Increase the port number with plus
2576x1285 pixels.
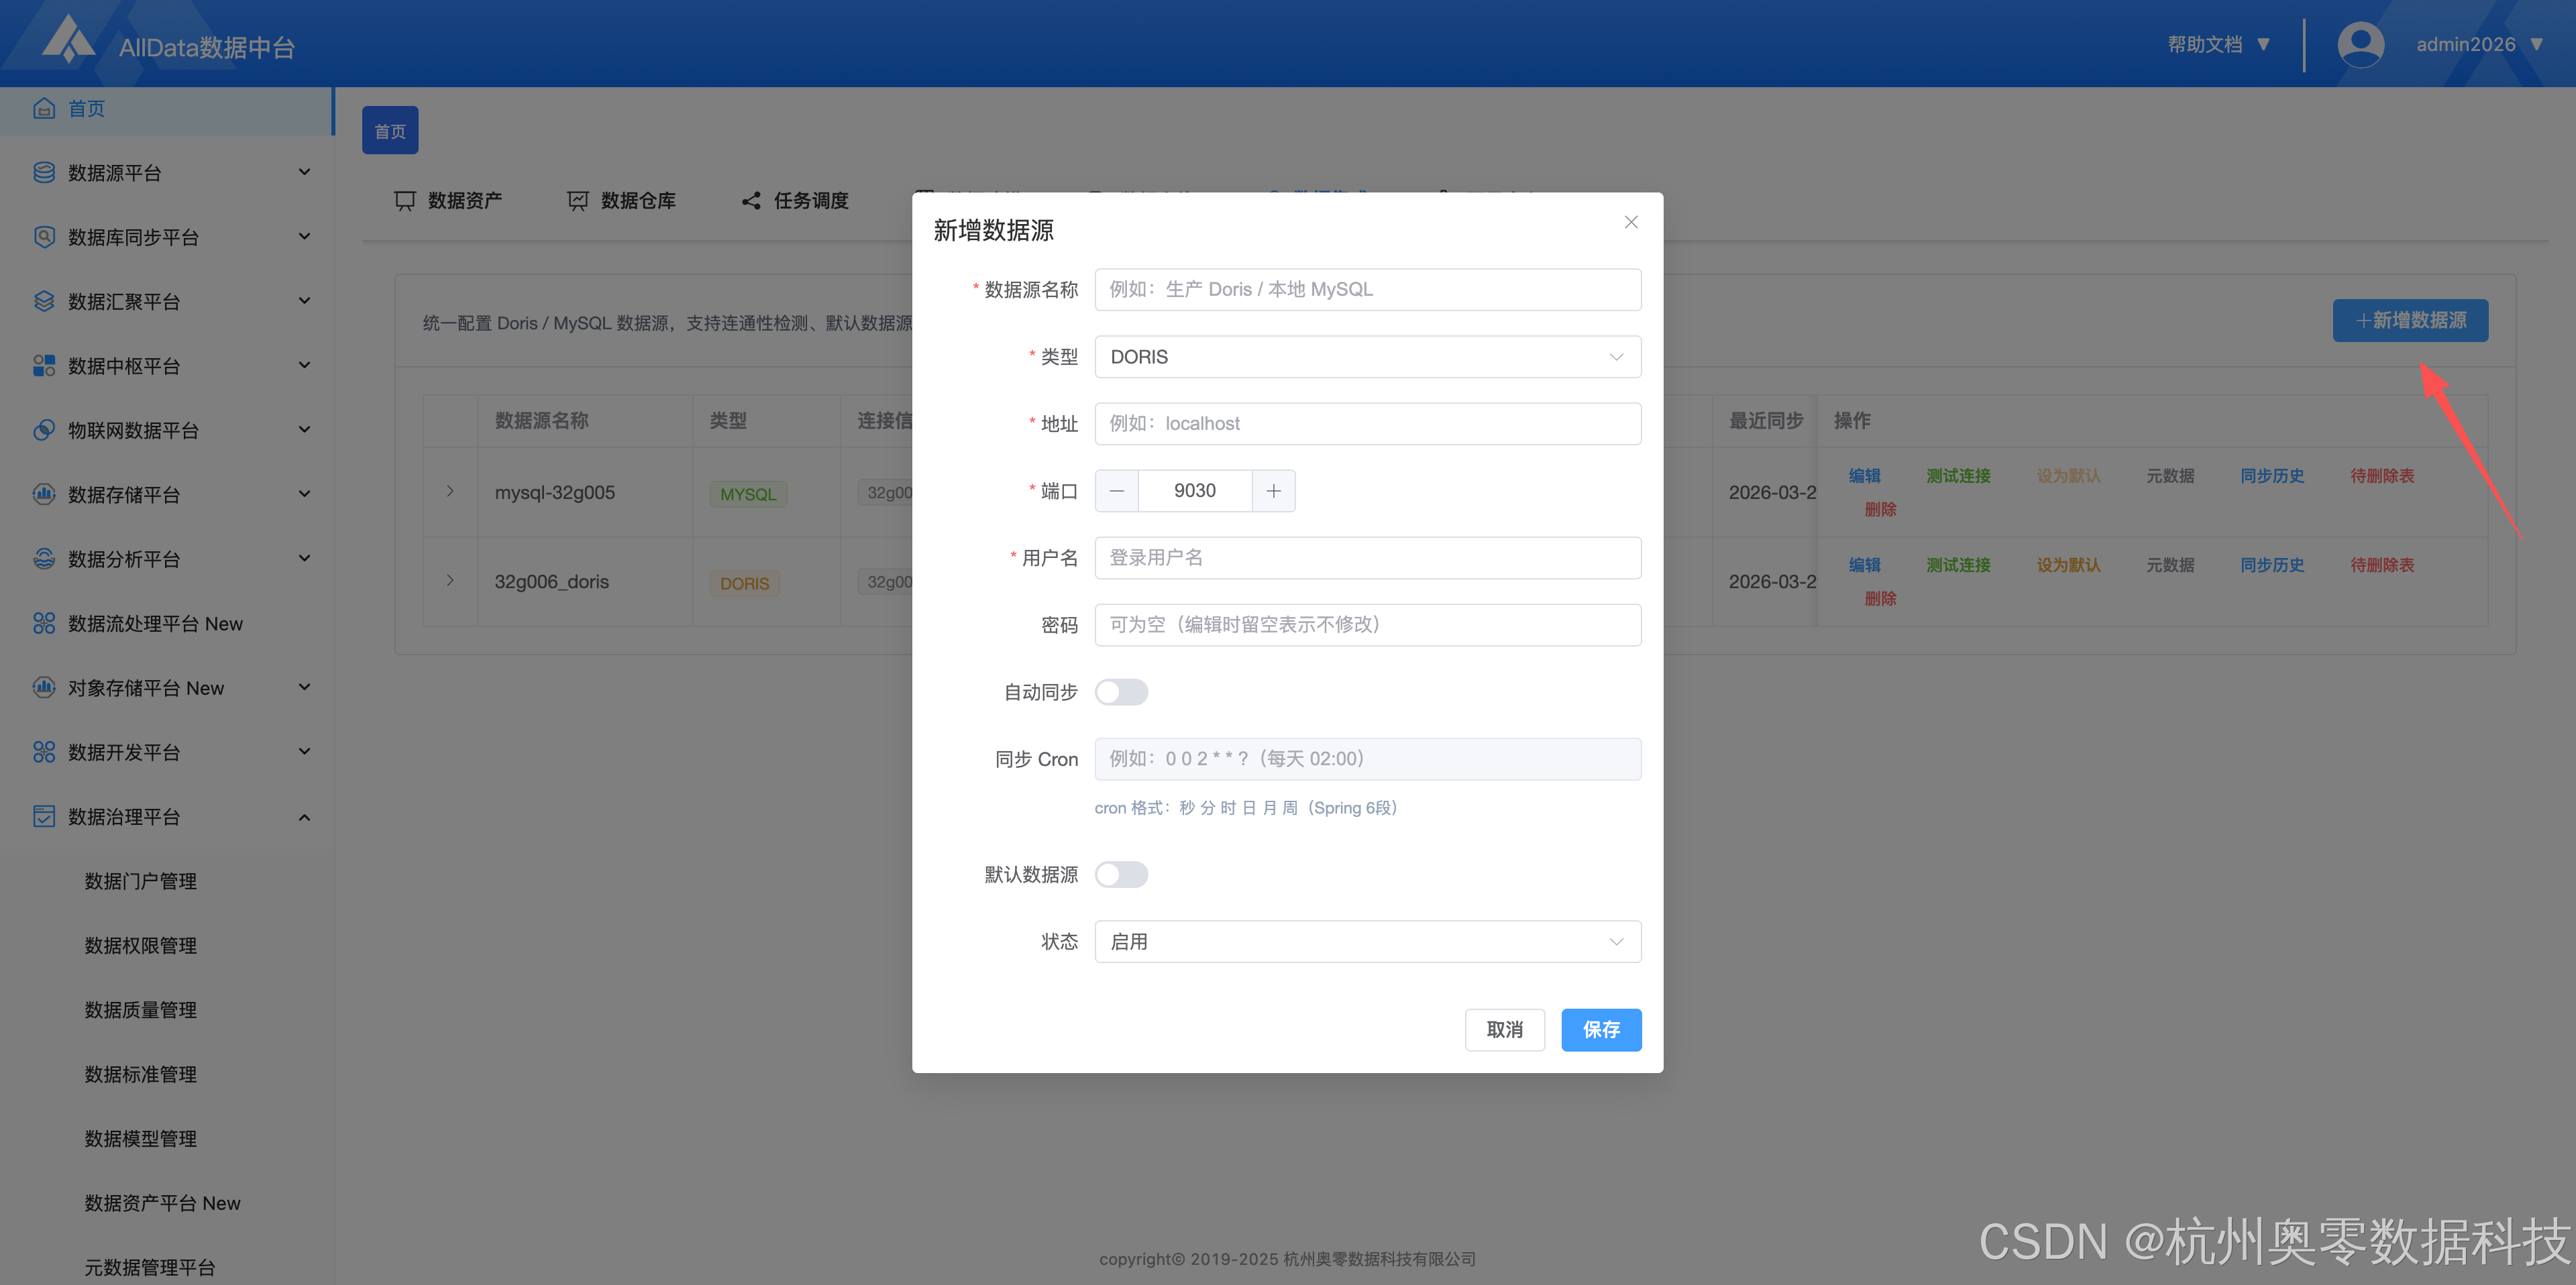point(1274,491)
